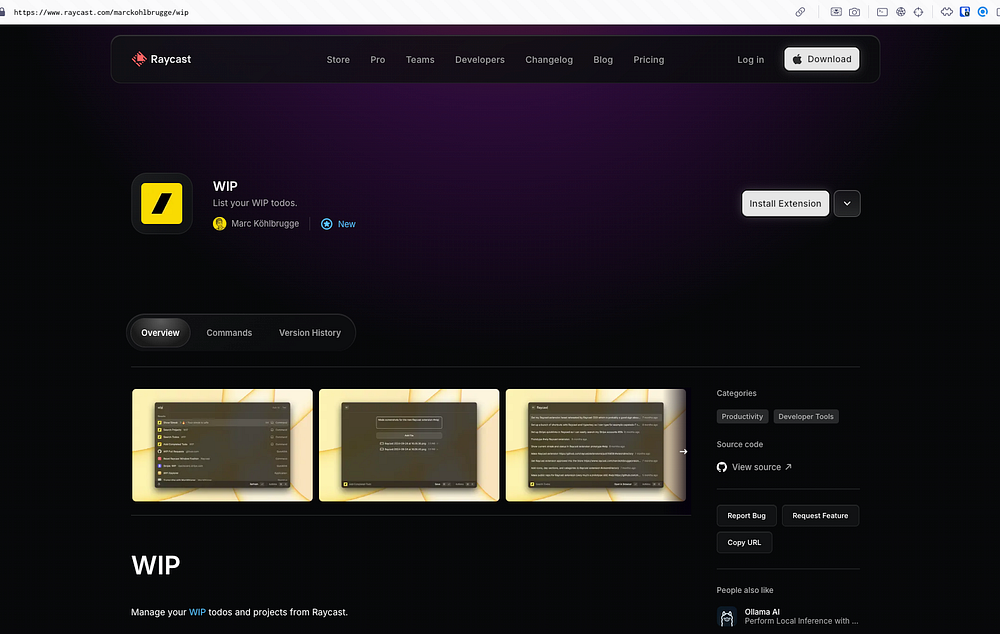The width and height of the screenshot is (1000, 634).
Task: Click 'Perform Local Inference with ...' text
Action: [801, 621]
